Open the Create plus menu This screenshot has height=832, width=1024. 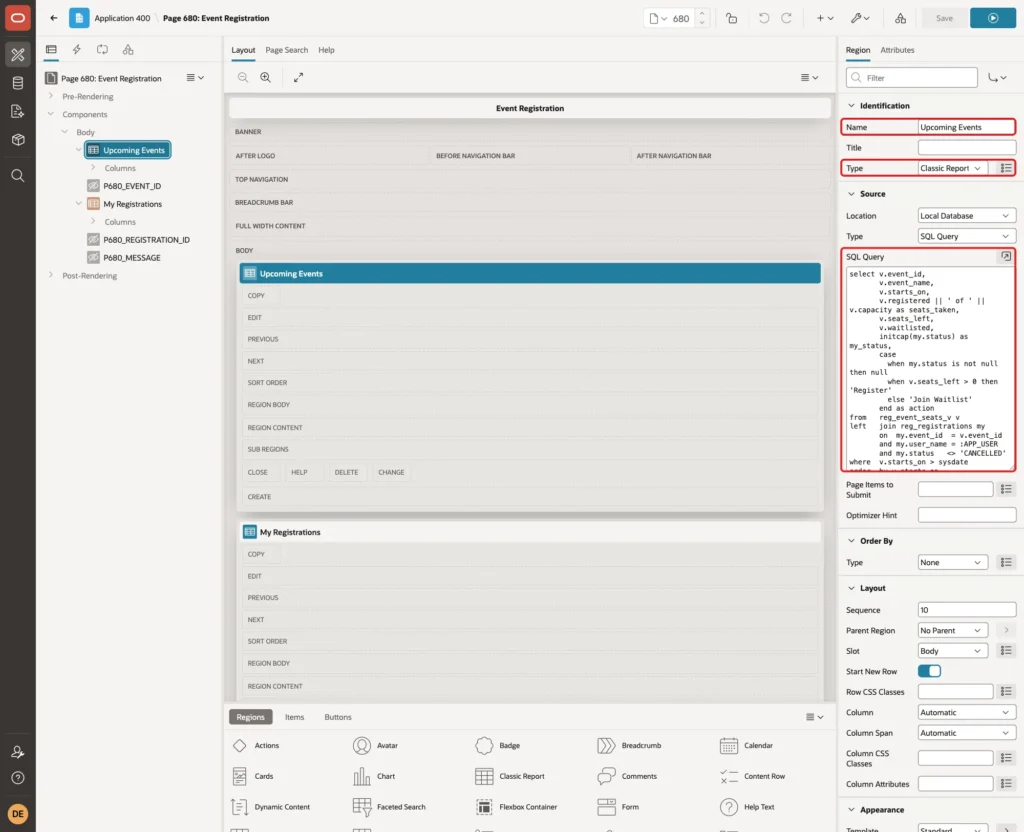coord(825,18)
